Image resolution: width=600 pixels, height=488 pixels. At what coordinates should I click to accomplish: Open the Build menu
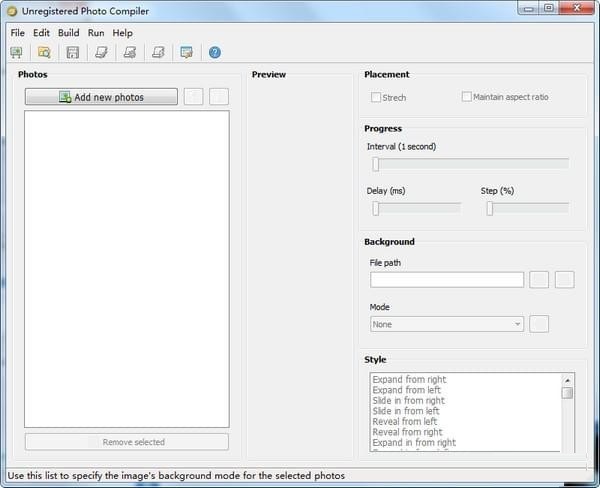tap(68, 33)
